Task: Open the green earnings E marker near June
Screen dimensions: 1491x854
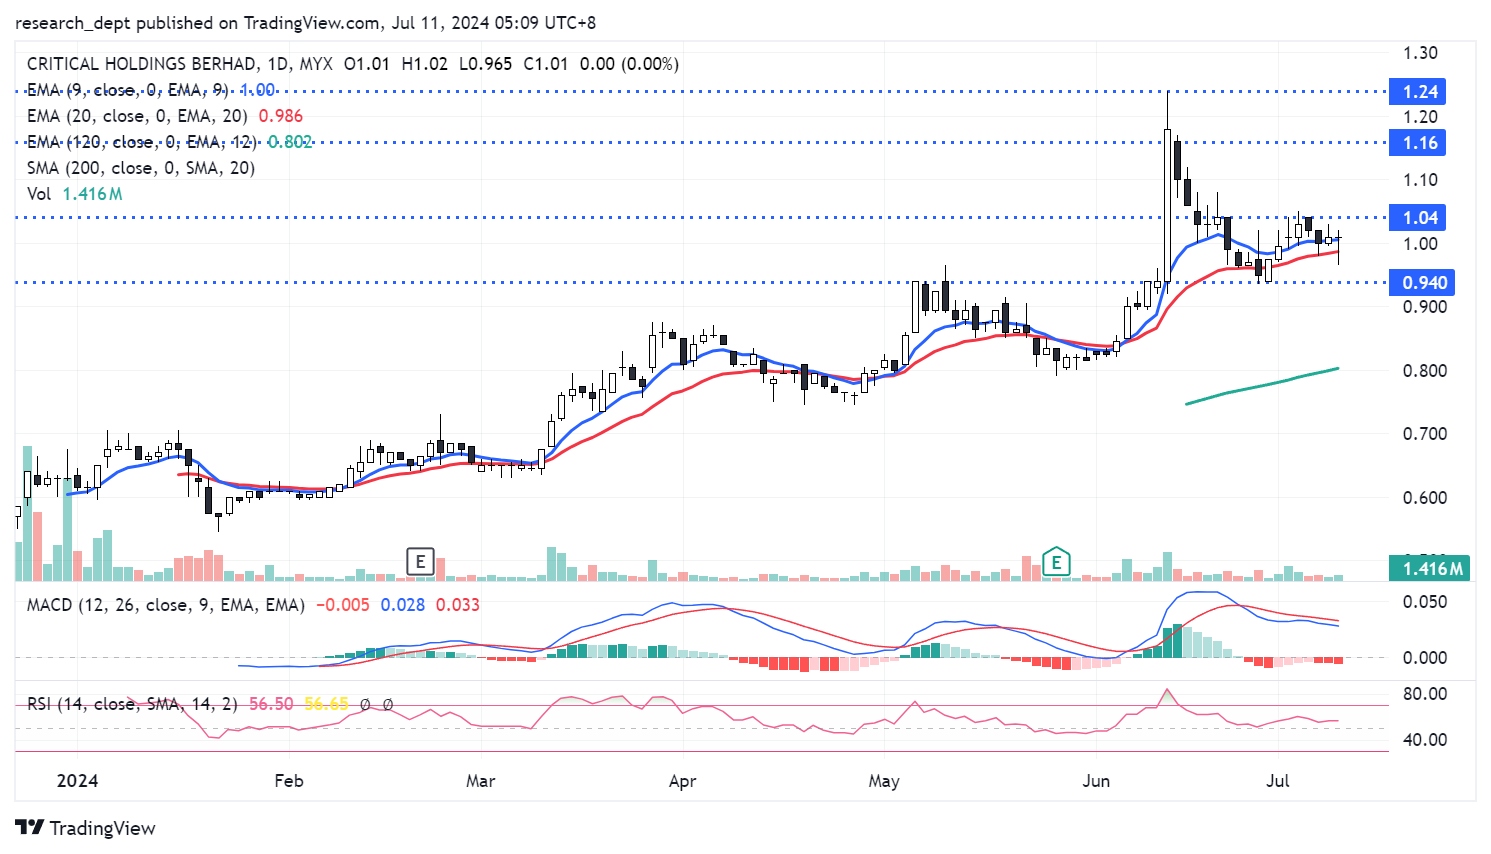Action: click(x=1056, y=562)
